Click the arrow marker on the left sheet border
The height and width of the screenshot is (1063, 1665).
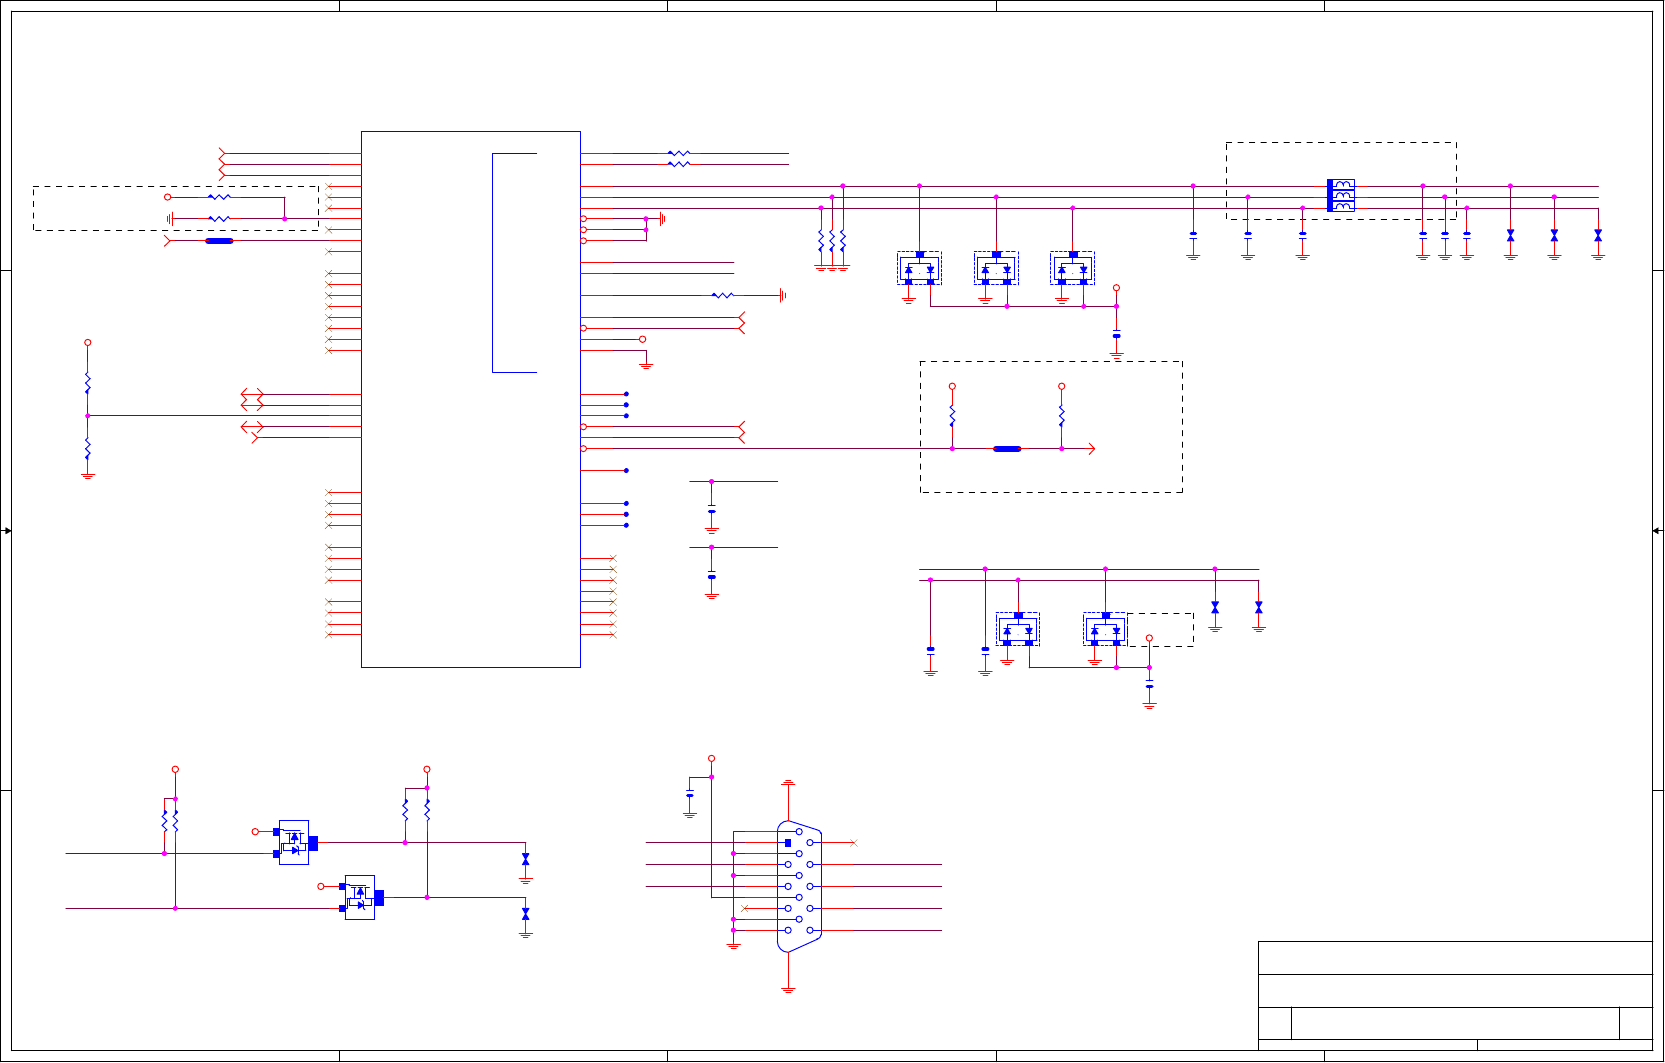pyautogui.click(x=7, y=531)
